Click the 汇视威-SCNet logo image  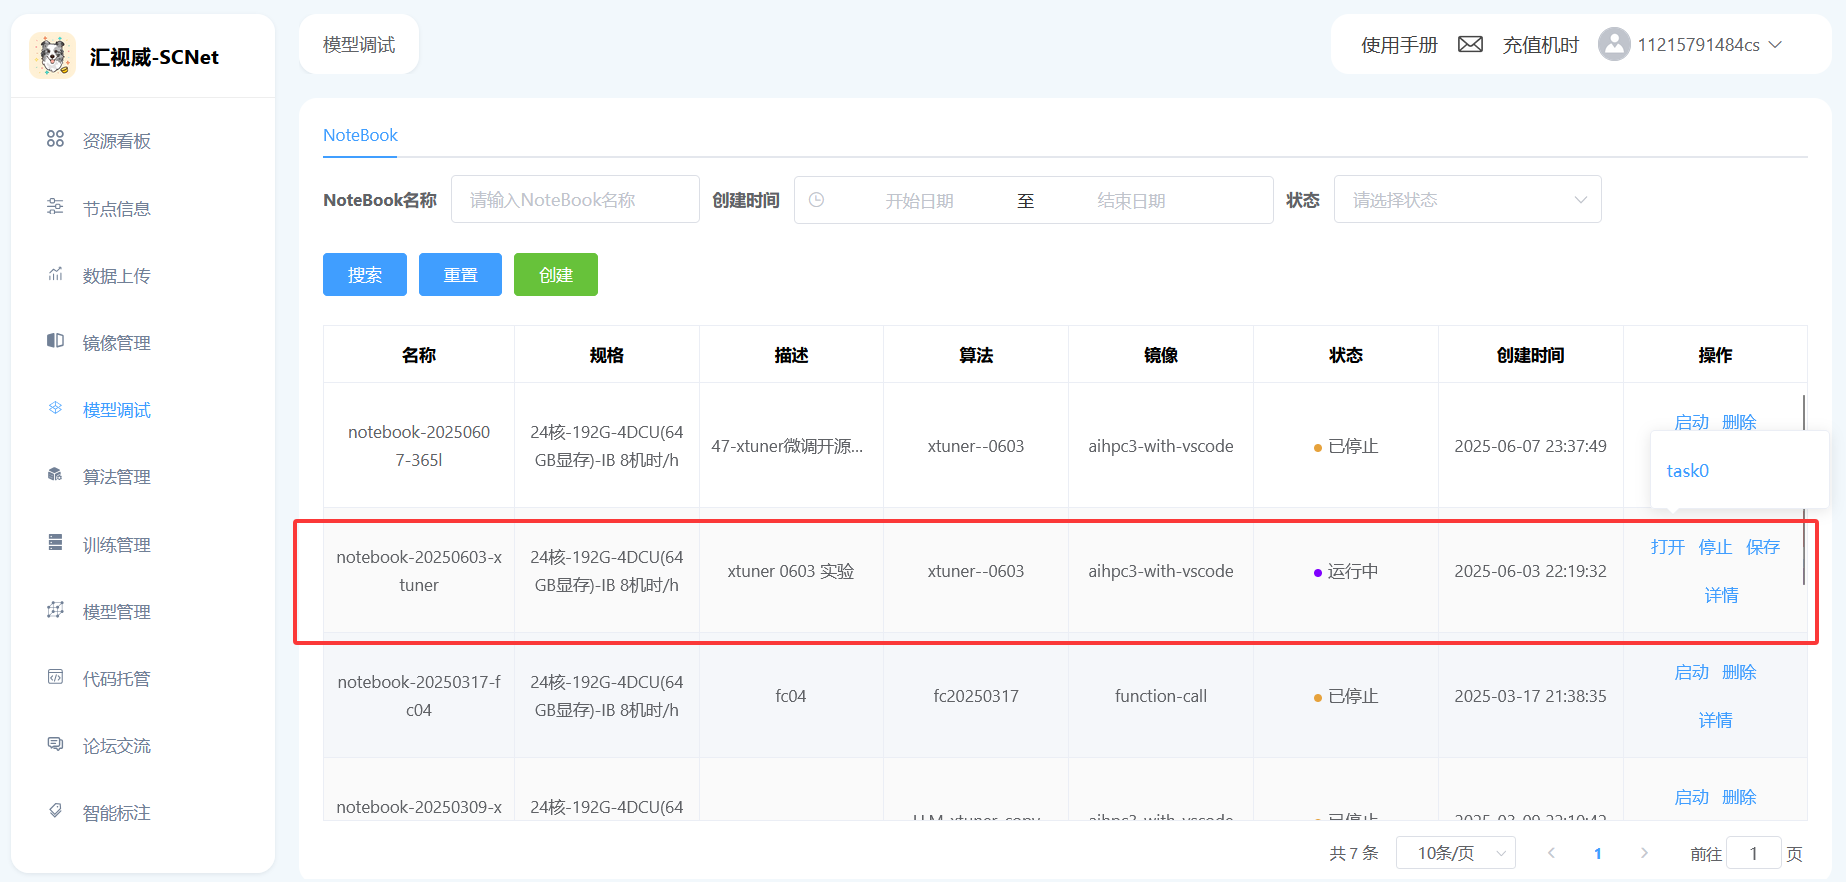[x=52, y=56]
